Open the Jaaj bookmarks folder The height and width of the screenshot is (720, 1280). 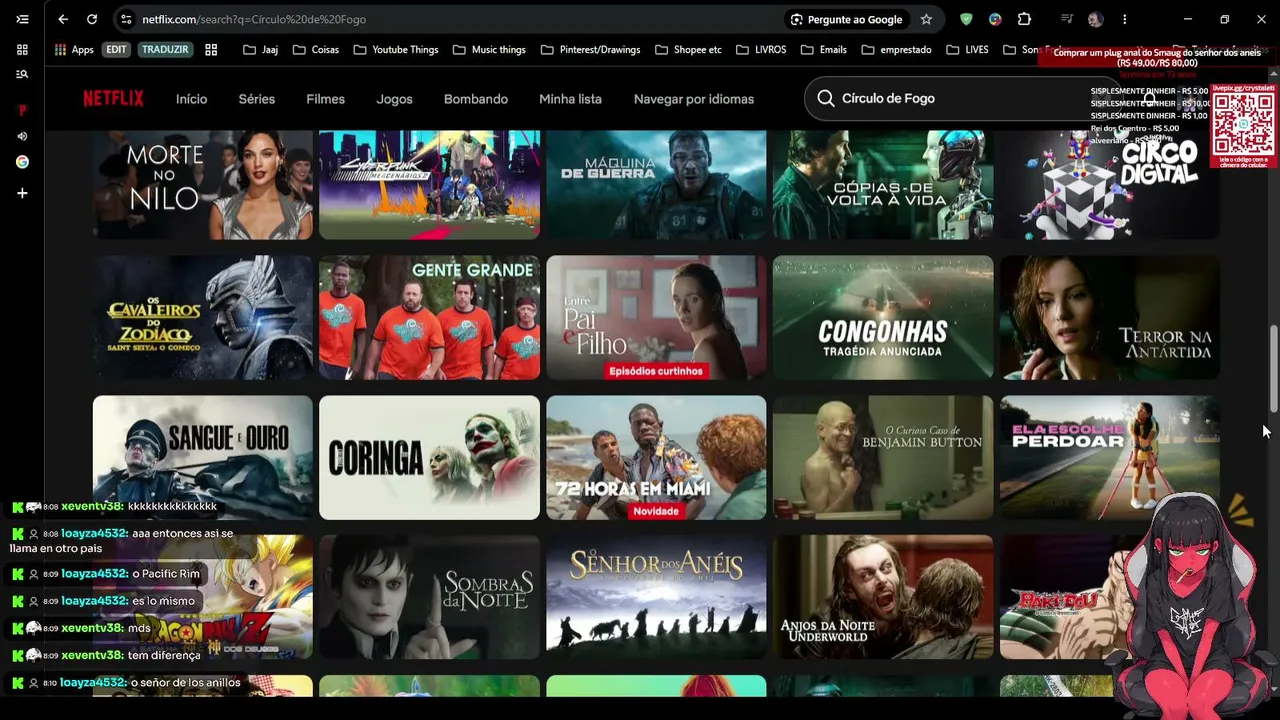[260, 50]
